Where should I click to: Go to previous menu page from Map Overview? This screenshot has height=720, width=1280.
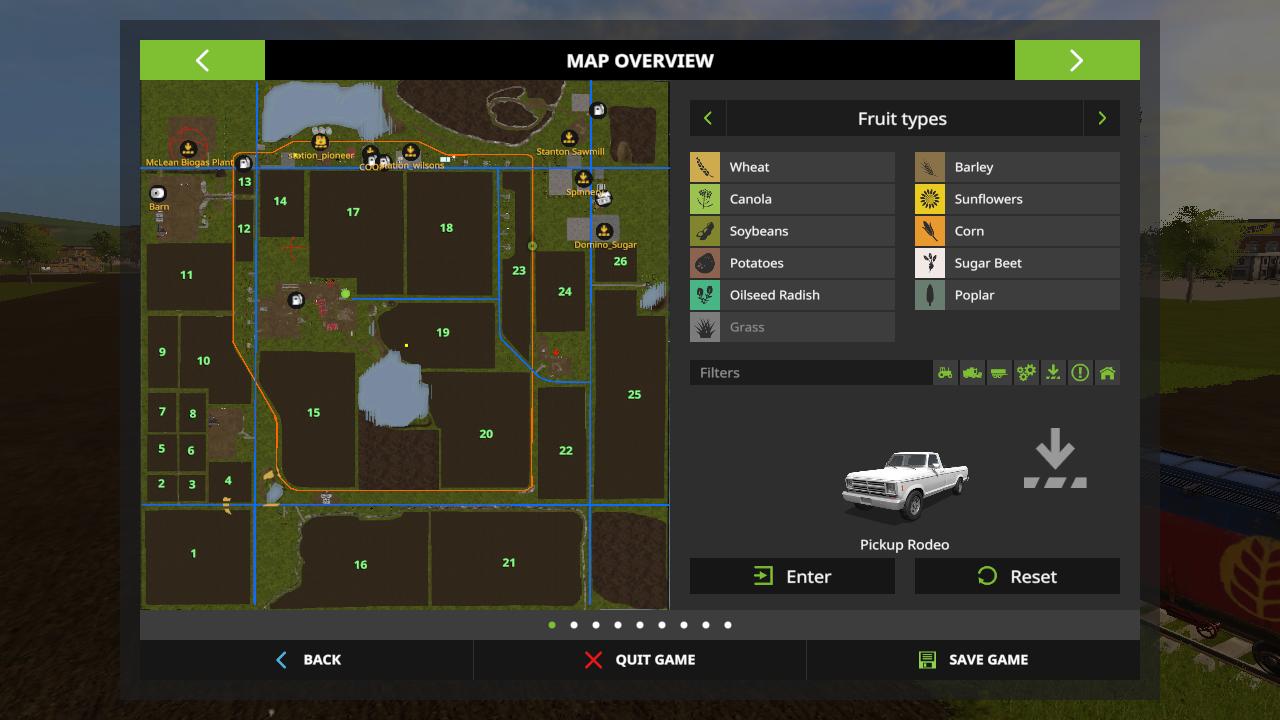(x=202, y=60)
